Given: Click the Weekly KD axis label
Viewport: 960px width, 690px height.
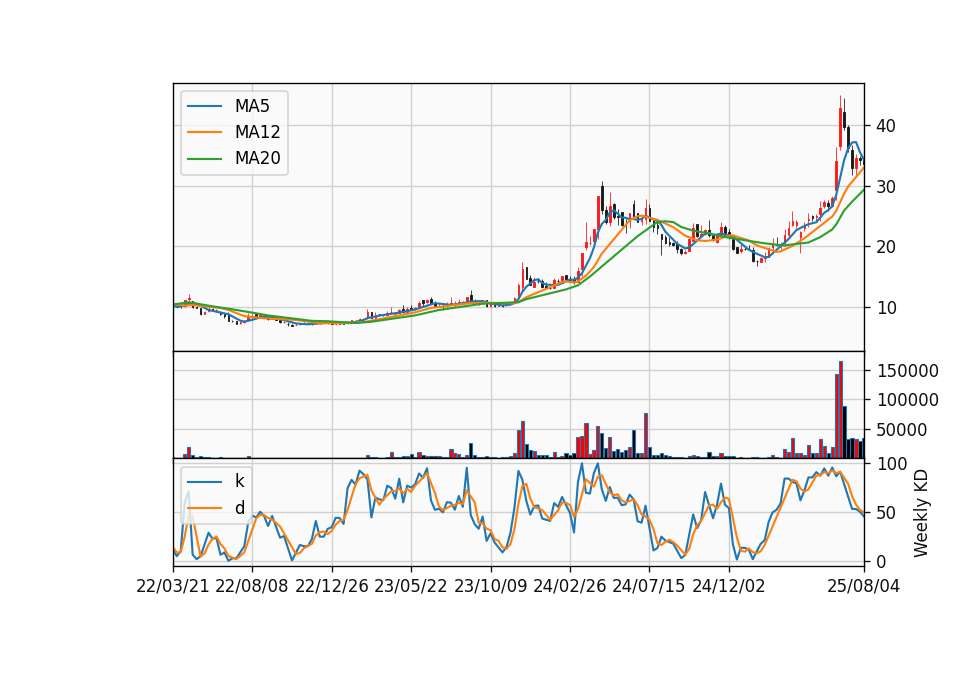Looking at the screenshot, I should [x=921, y=514].
